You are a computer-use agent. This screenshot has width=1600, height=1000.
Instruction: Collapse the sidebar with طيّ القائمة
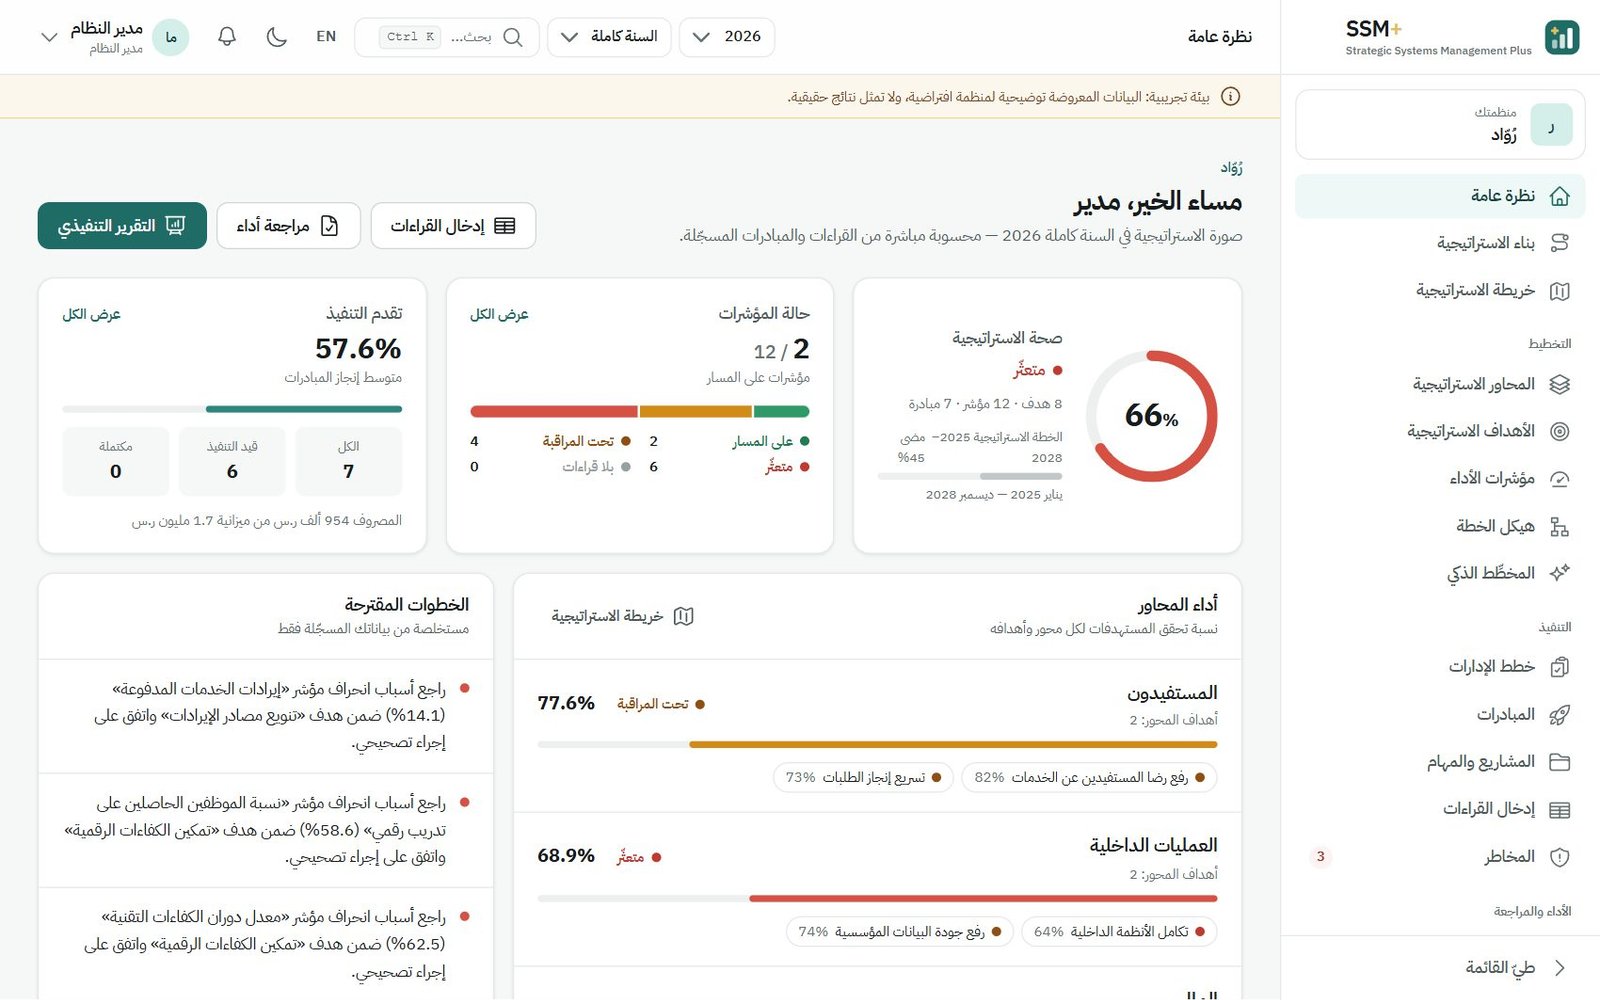[x=1440, y=967]
